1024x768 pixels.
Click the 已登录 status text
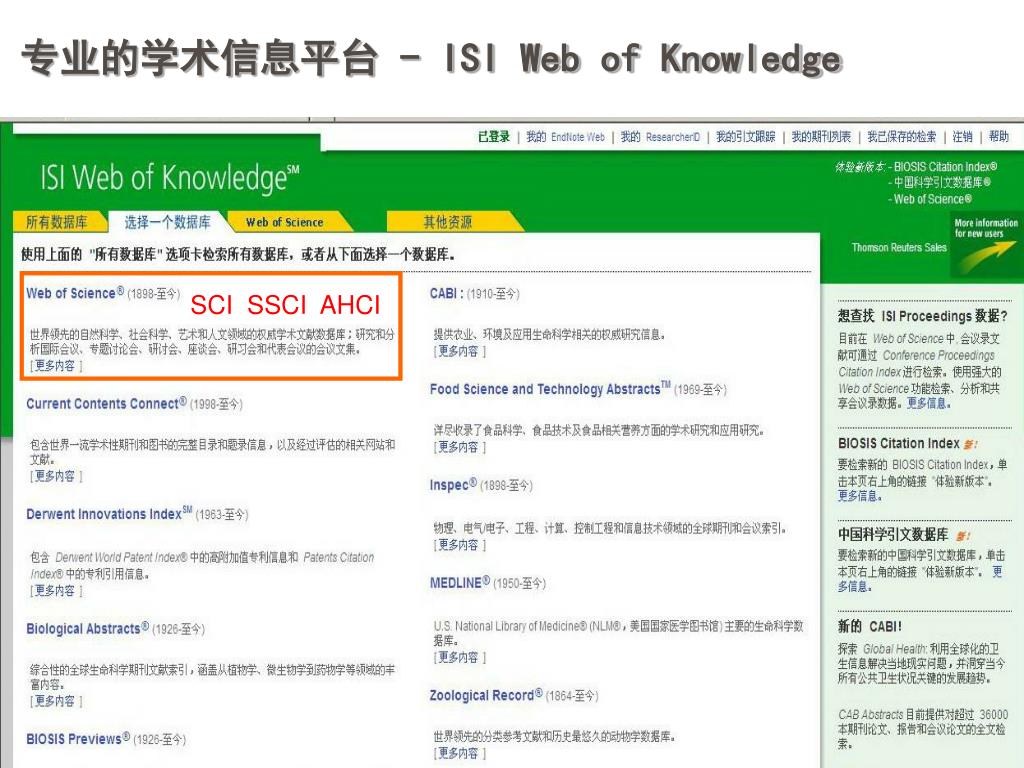pos(494,136)
